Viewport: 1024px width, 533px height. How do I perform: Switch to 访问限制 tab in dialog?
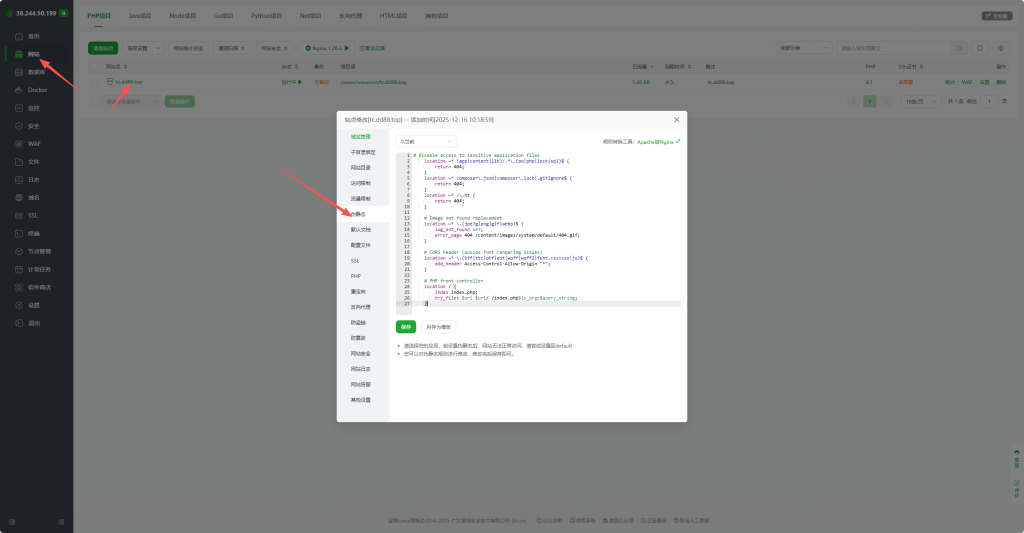[x=362, y=184]
